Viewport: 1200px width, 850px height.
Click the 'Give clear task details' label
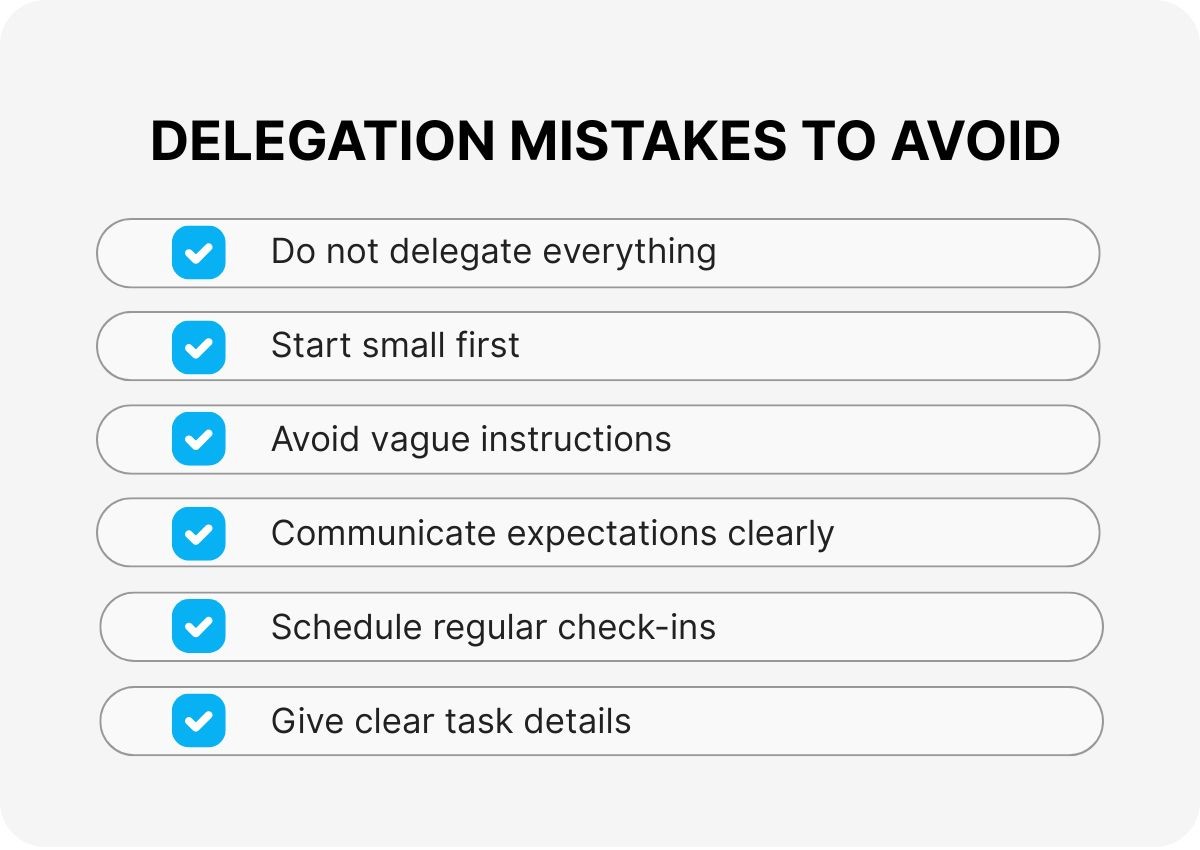tap(451, 721)
